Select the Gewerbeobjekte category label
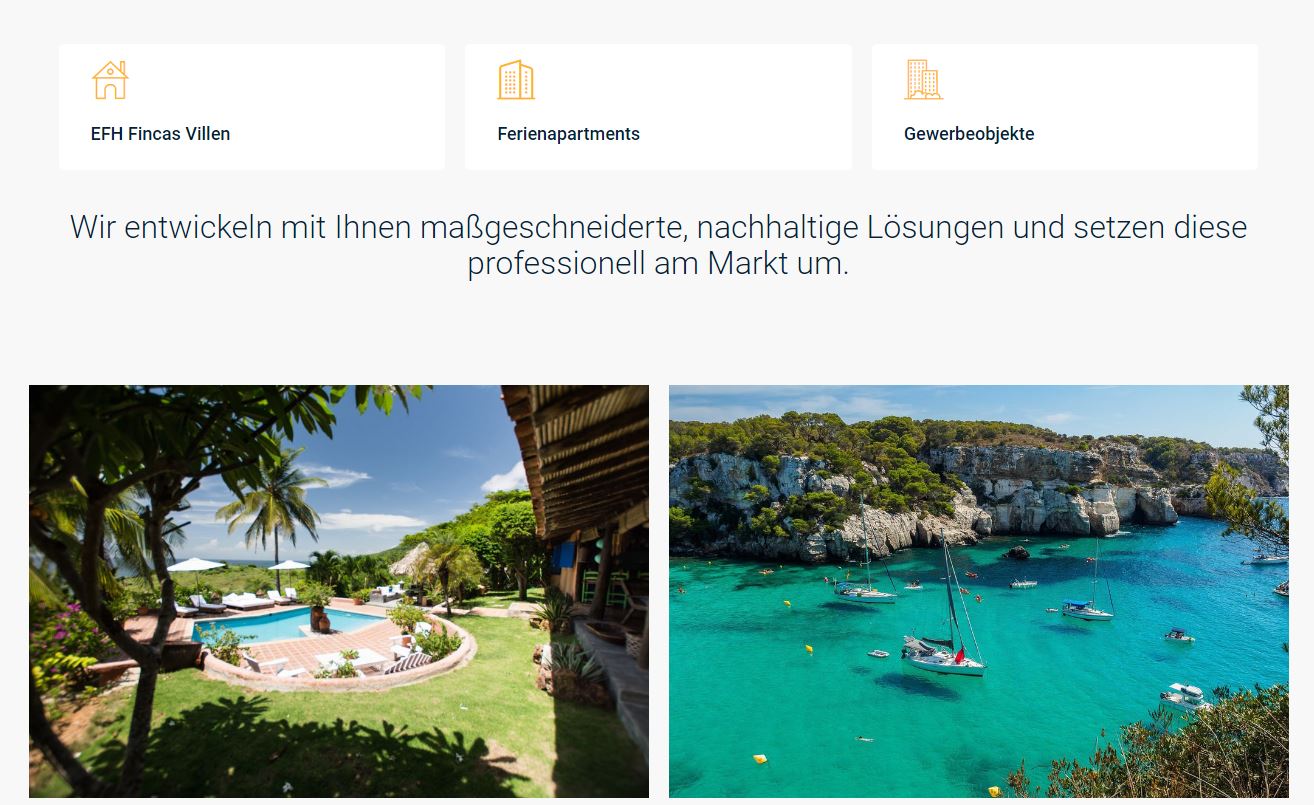 (x=969, y=134)
